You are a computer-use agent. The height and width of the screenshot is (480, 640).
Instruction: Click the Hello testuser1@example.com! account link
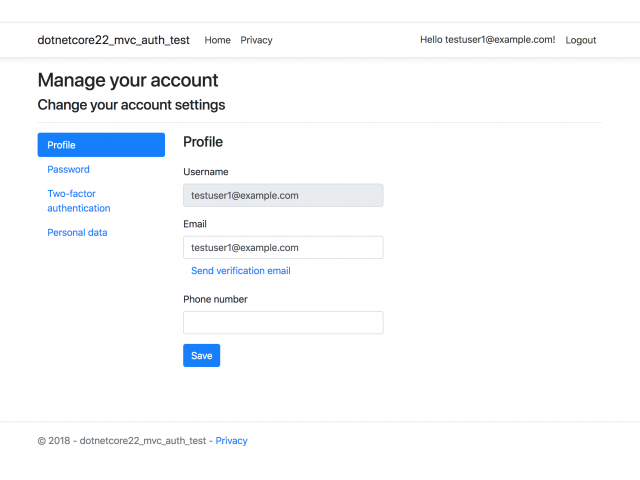488,40
